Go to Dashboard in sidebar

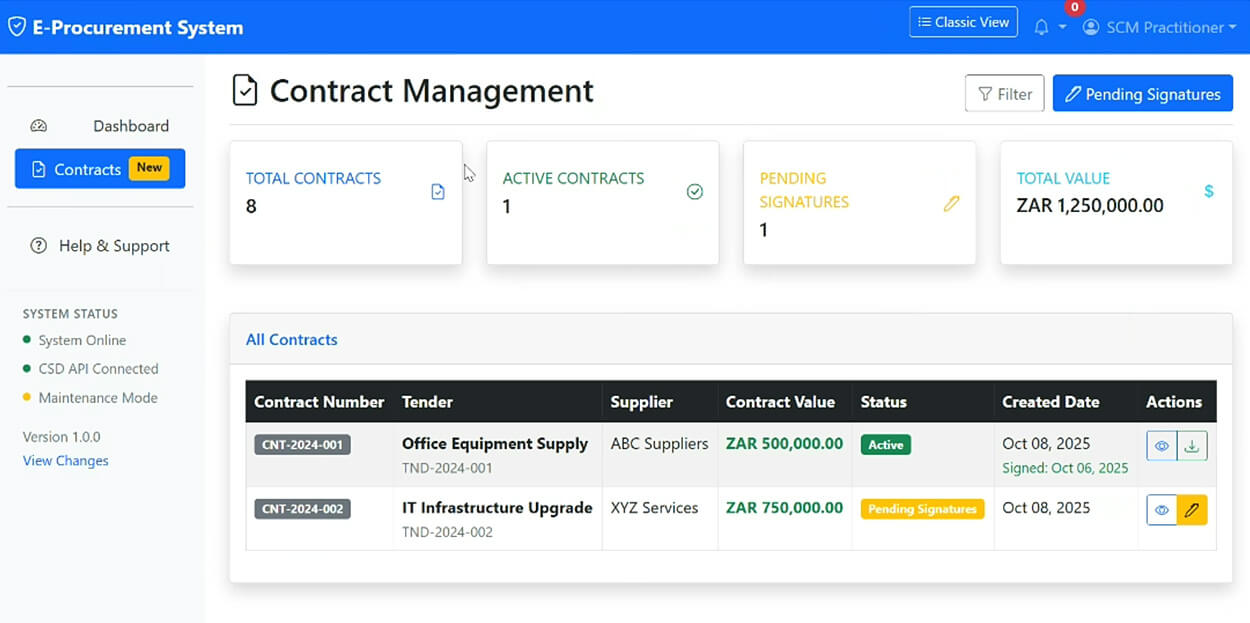(130, 126)
